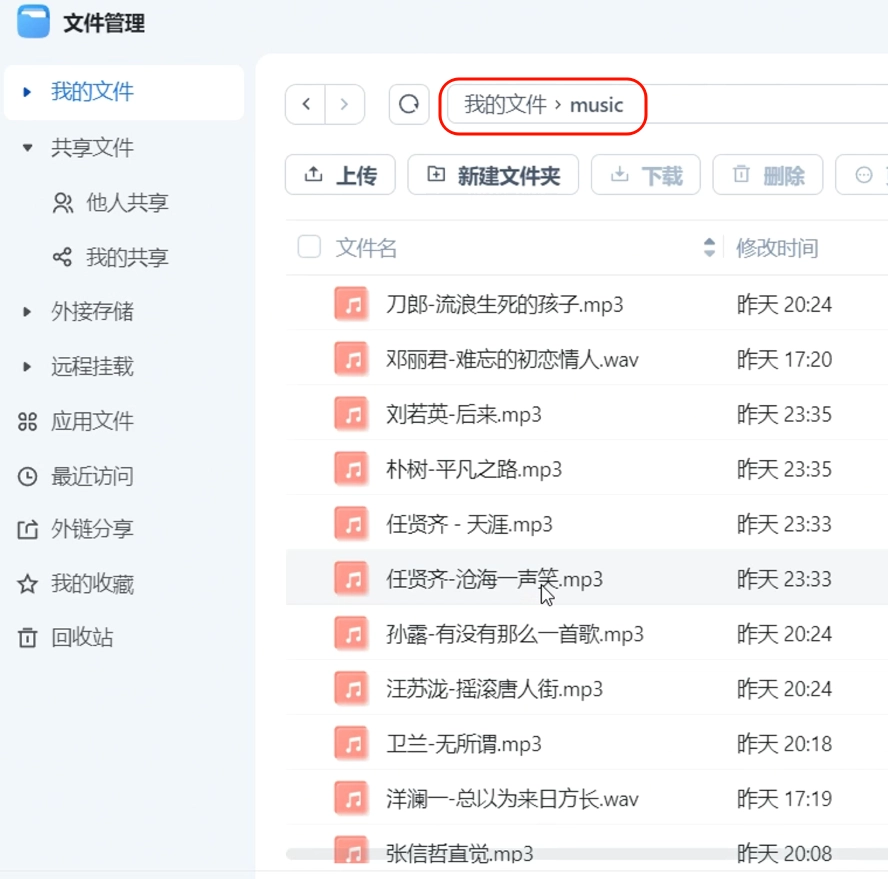Image resolution: width=888 pixels, height=879 pixels.
Task: Click music in the breadcrumb path
Action: click(x=596, y=105)
